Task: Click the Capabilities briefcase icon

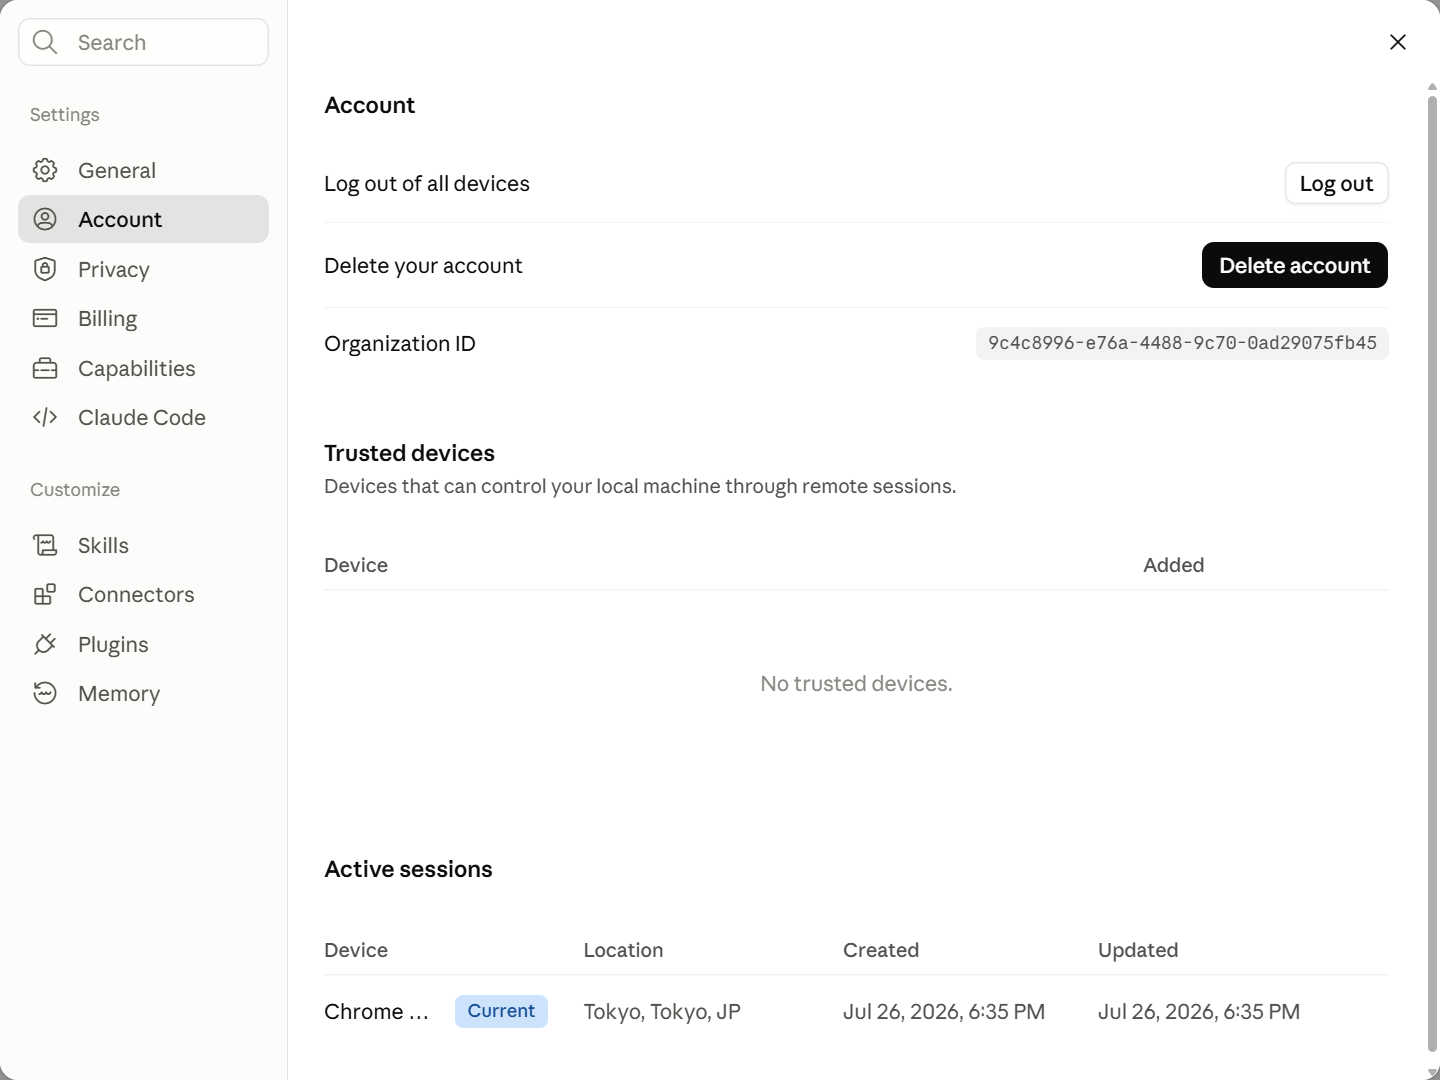Action: pos(45,368)
